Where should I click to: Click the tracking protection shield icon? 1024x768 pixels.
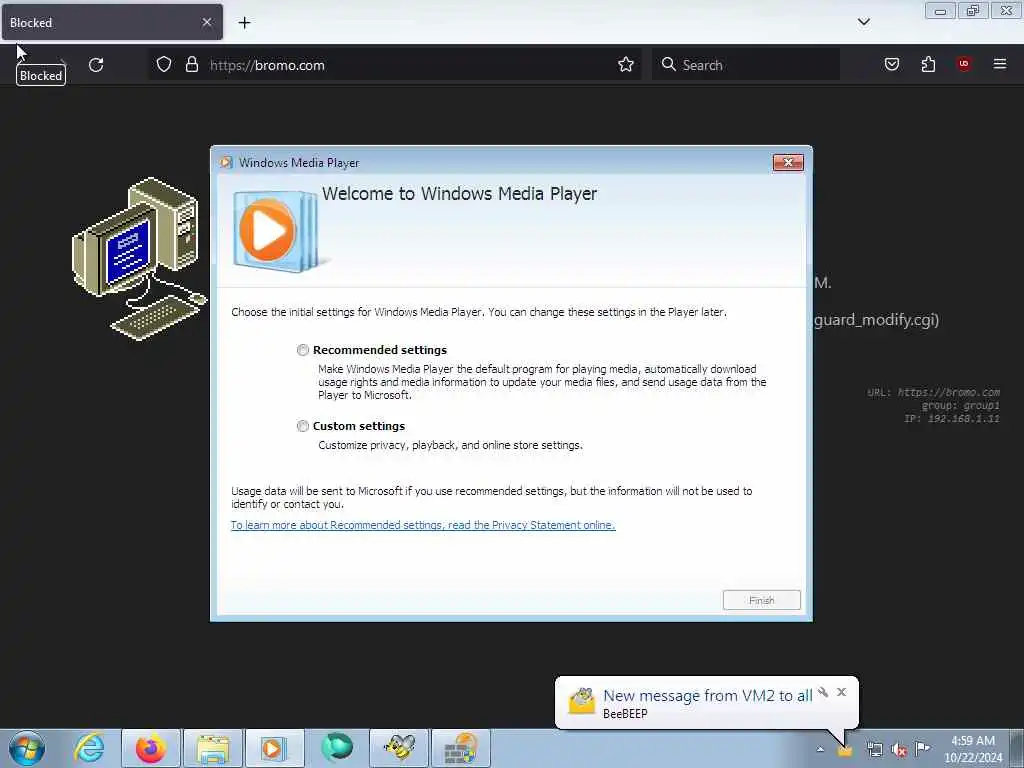(164, 65)
